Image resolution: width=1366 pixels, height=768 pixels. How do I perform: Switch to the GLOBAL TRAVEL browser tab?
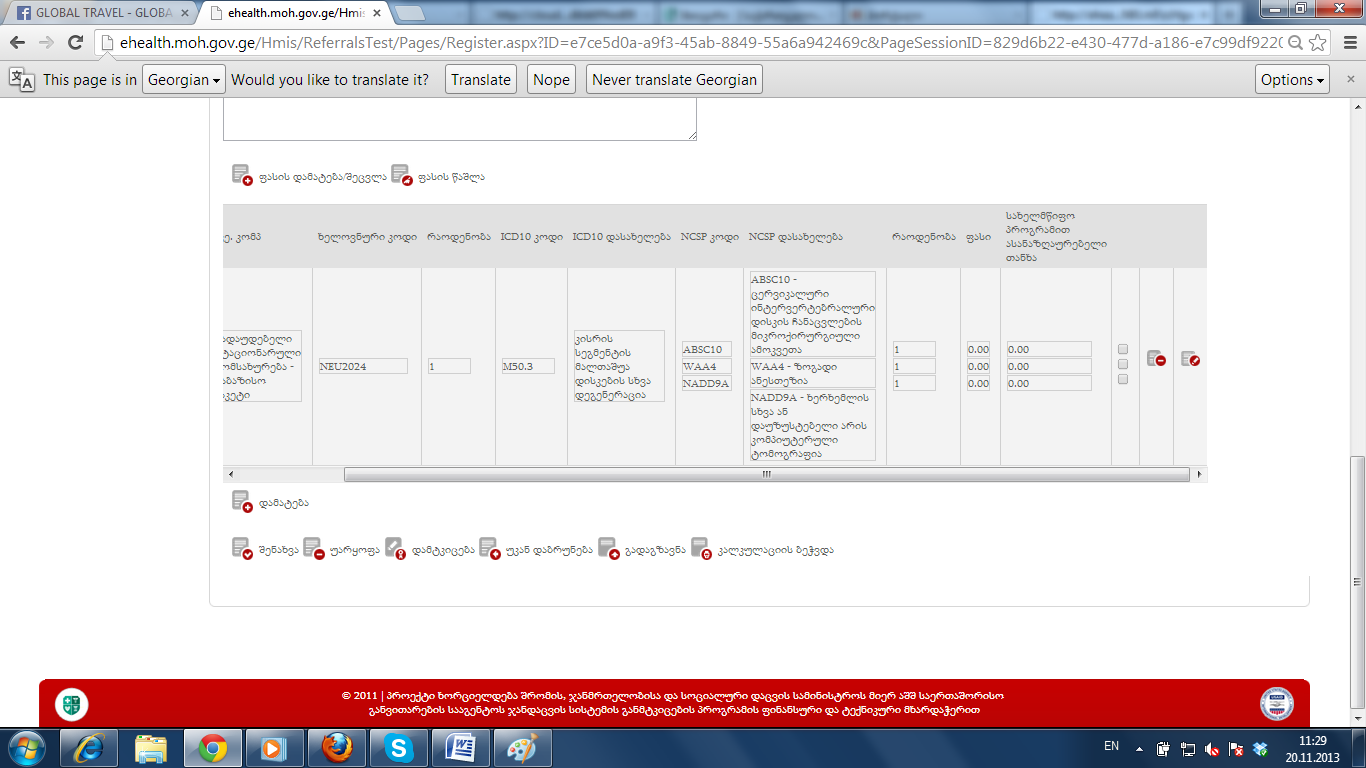coord(100,13)
